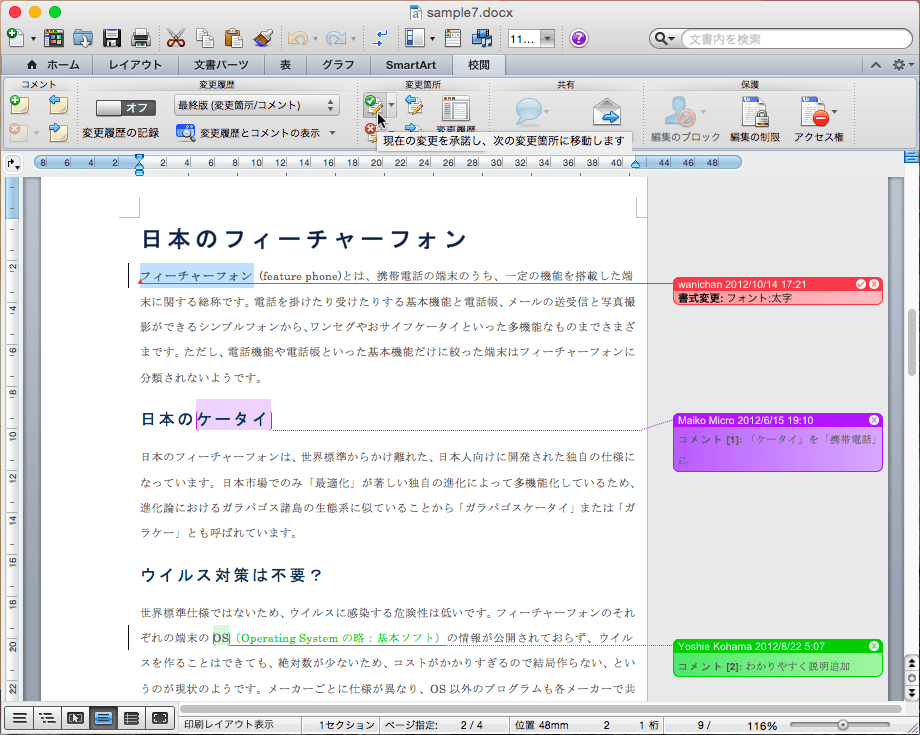Accept wanichan's format change via checkmark
Screen dimensions: 920x735
click(x=861, y=285)
